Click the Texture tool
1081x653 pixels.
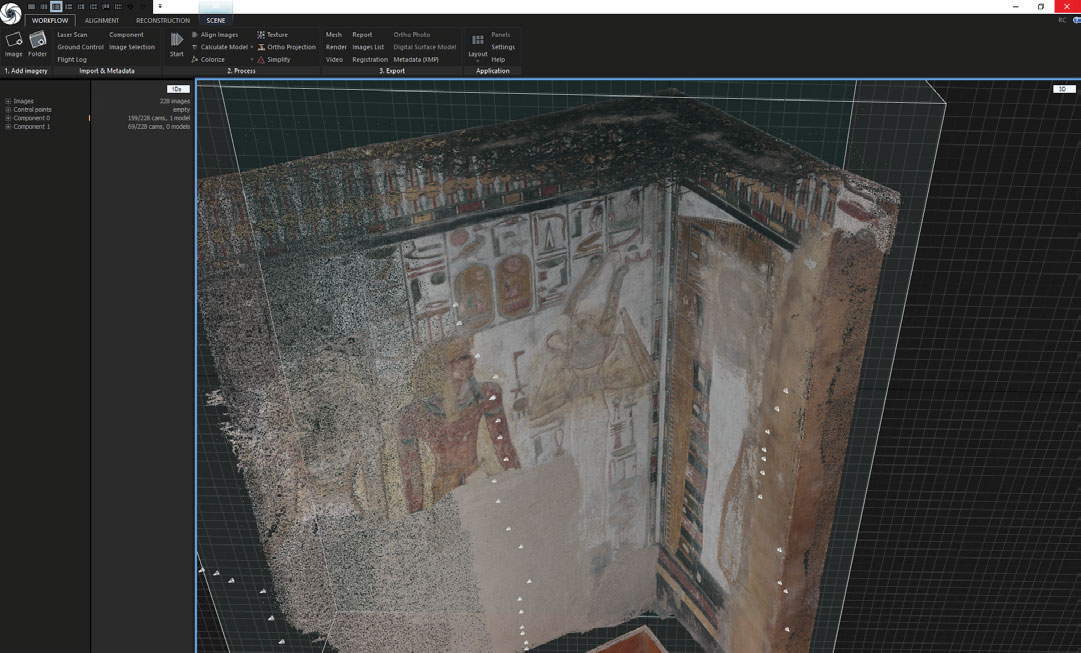[272, 34]
